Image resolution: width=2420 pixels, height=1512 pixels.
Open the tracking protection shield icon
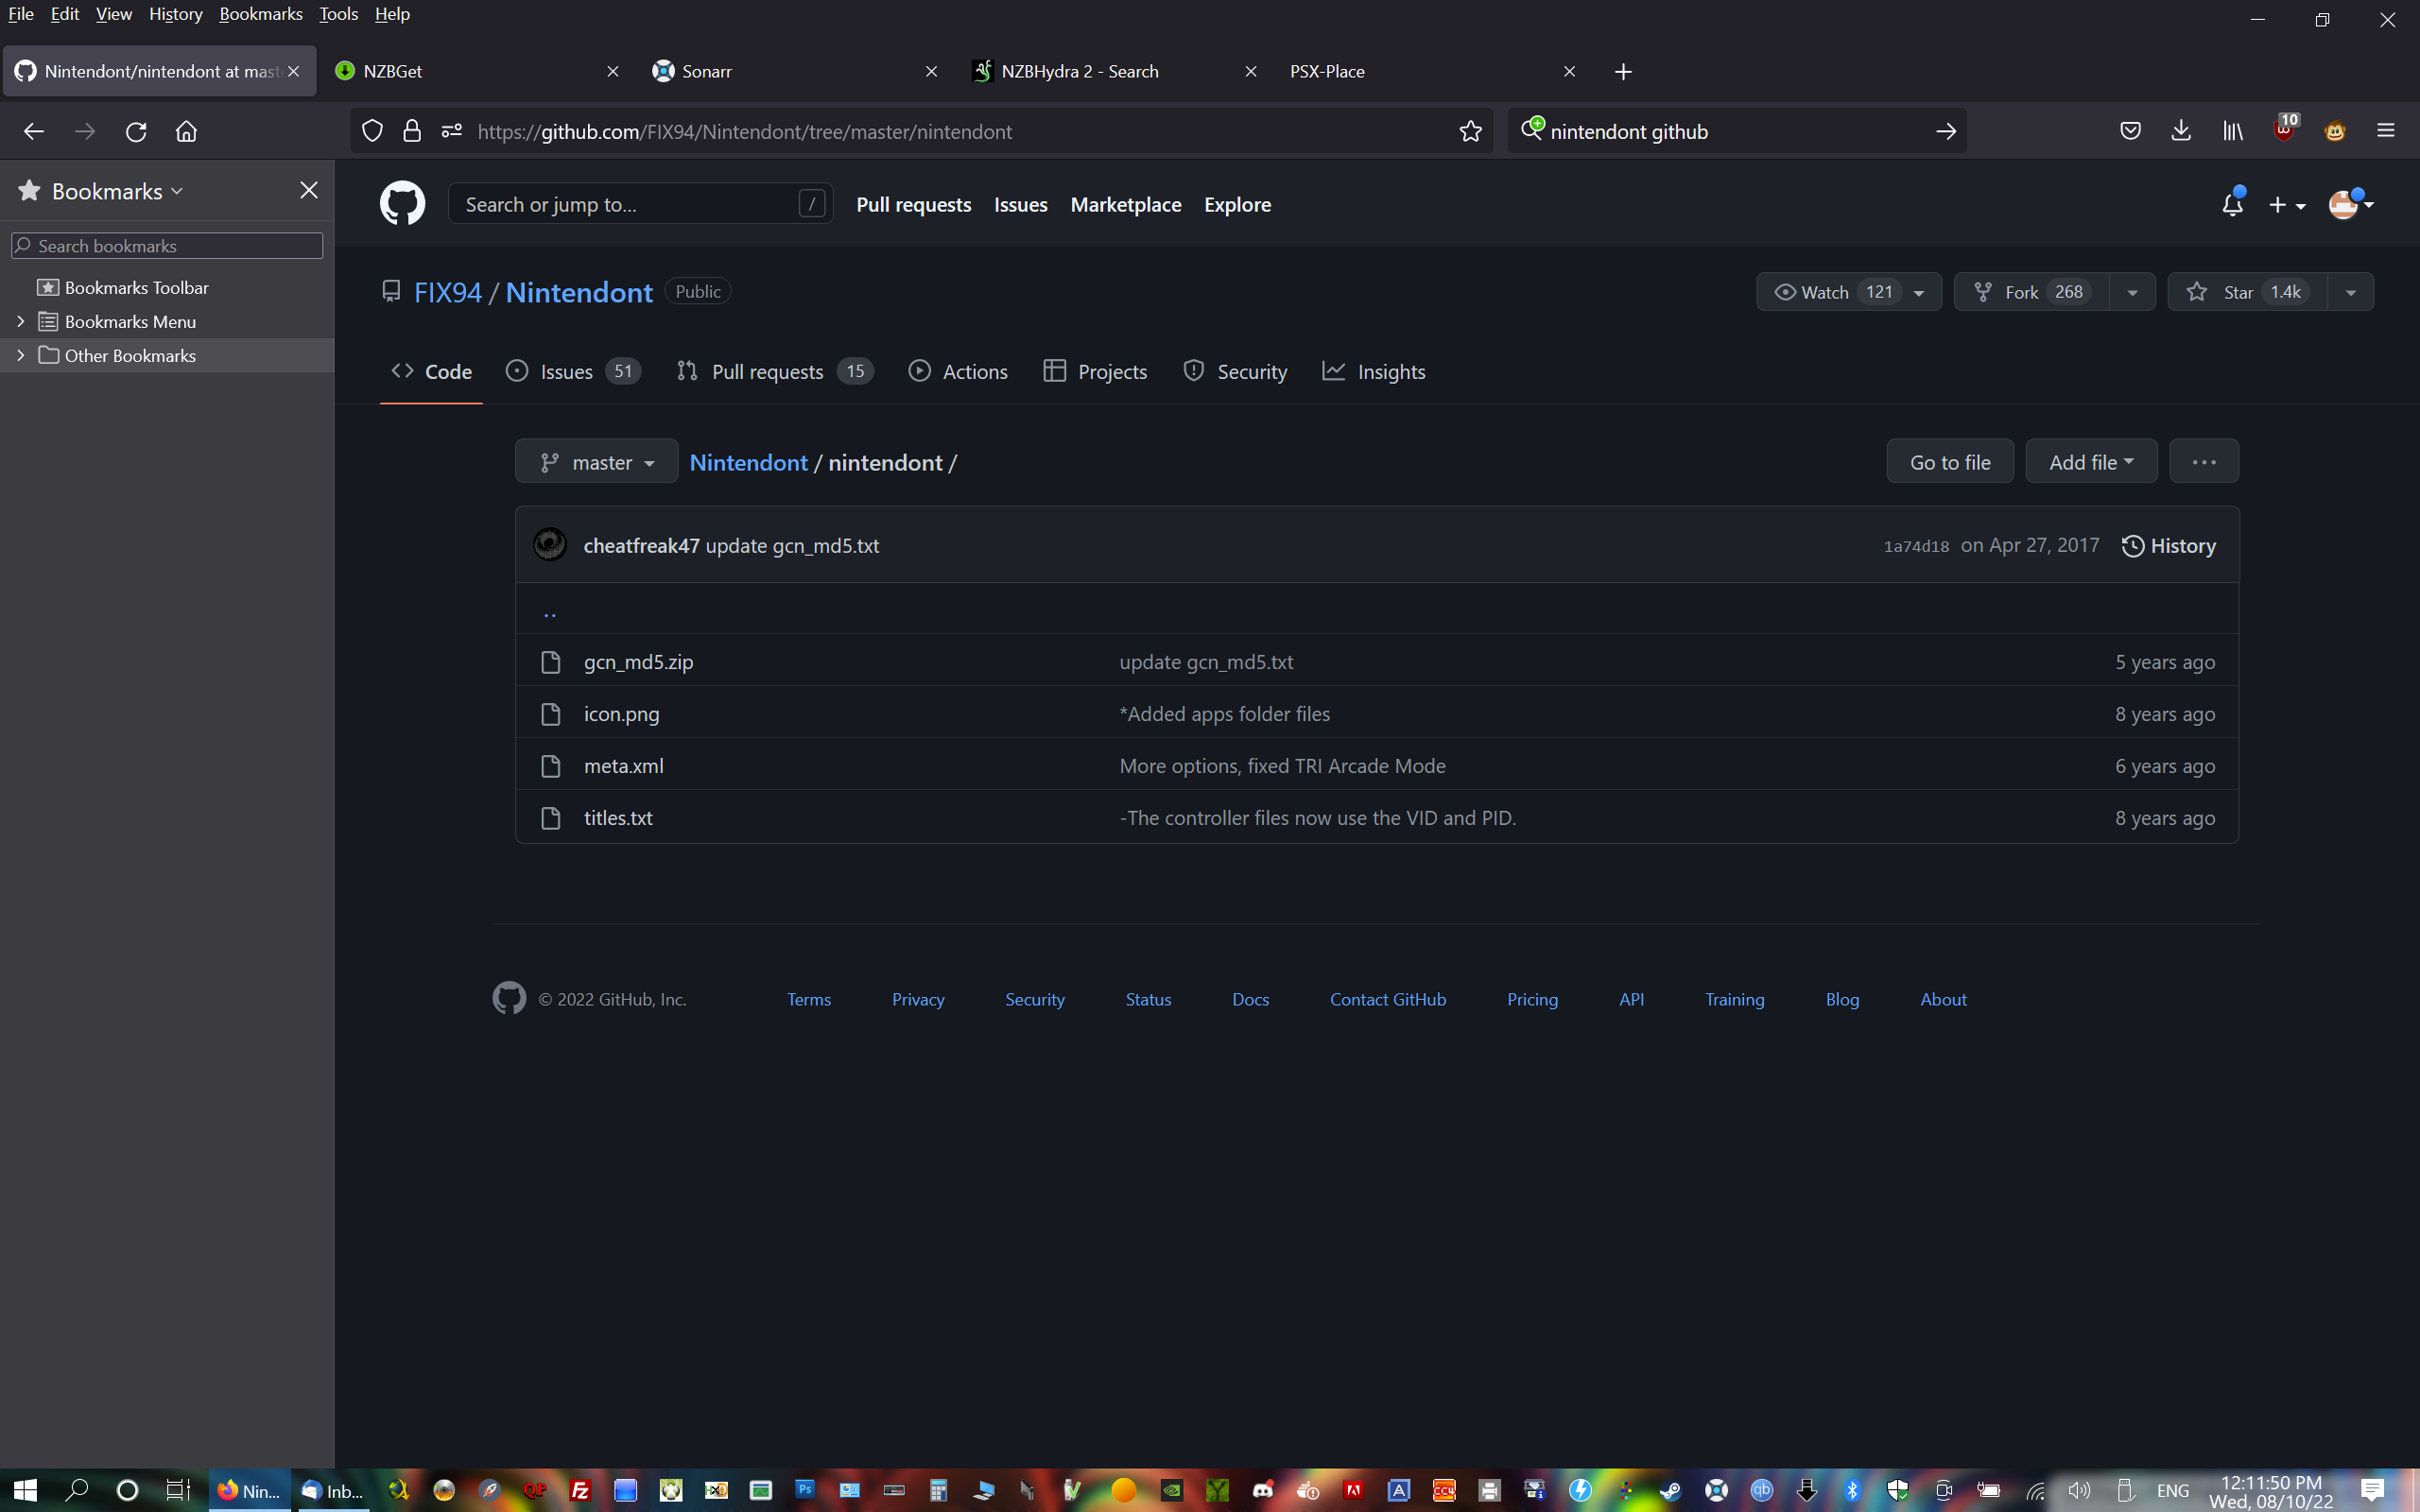point(372,131)
